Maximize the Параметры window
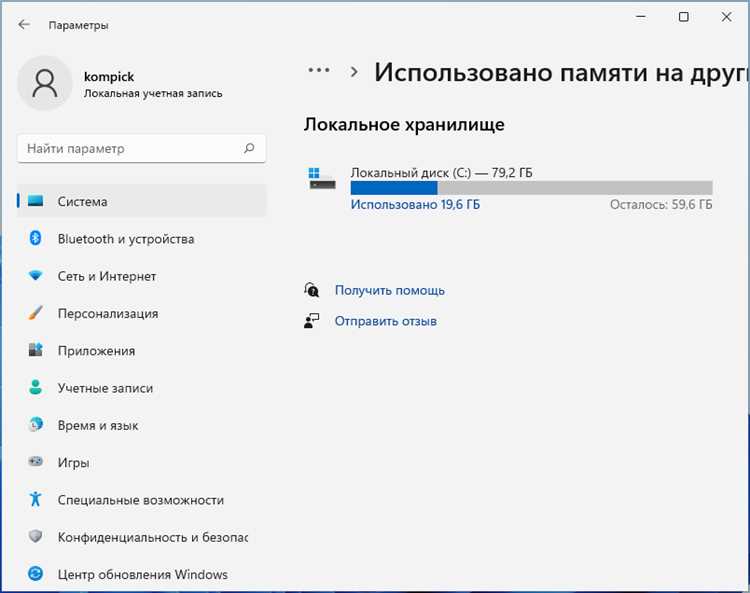Viewport: 750px width, 593px height. pyautogui.click(x=684, y=17)
